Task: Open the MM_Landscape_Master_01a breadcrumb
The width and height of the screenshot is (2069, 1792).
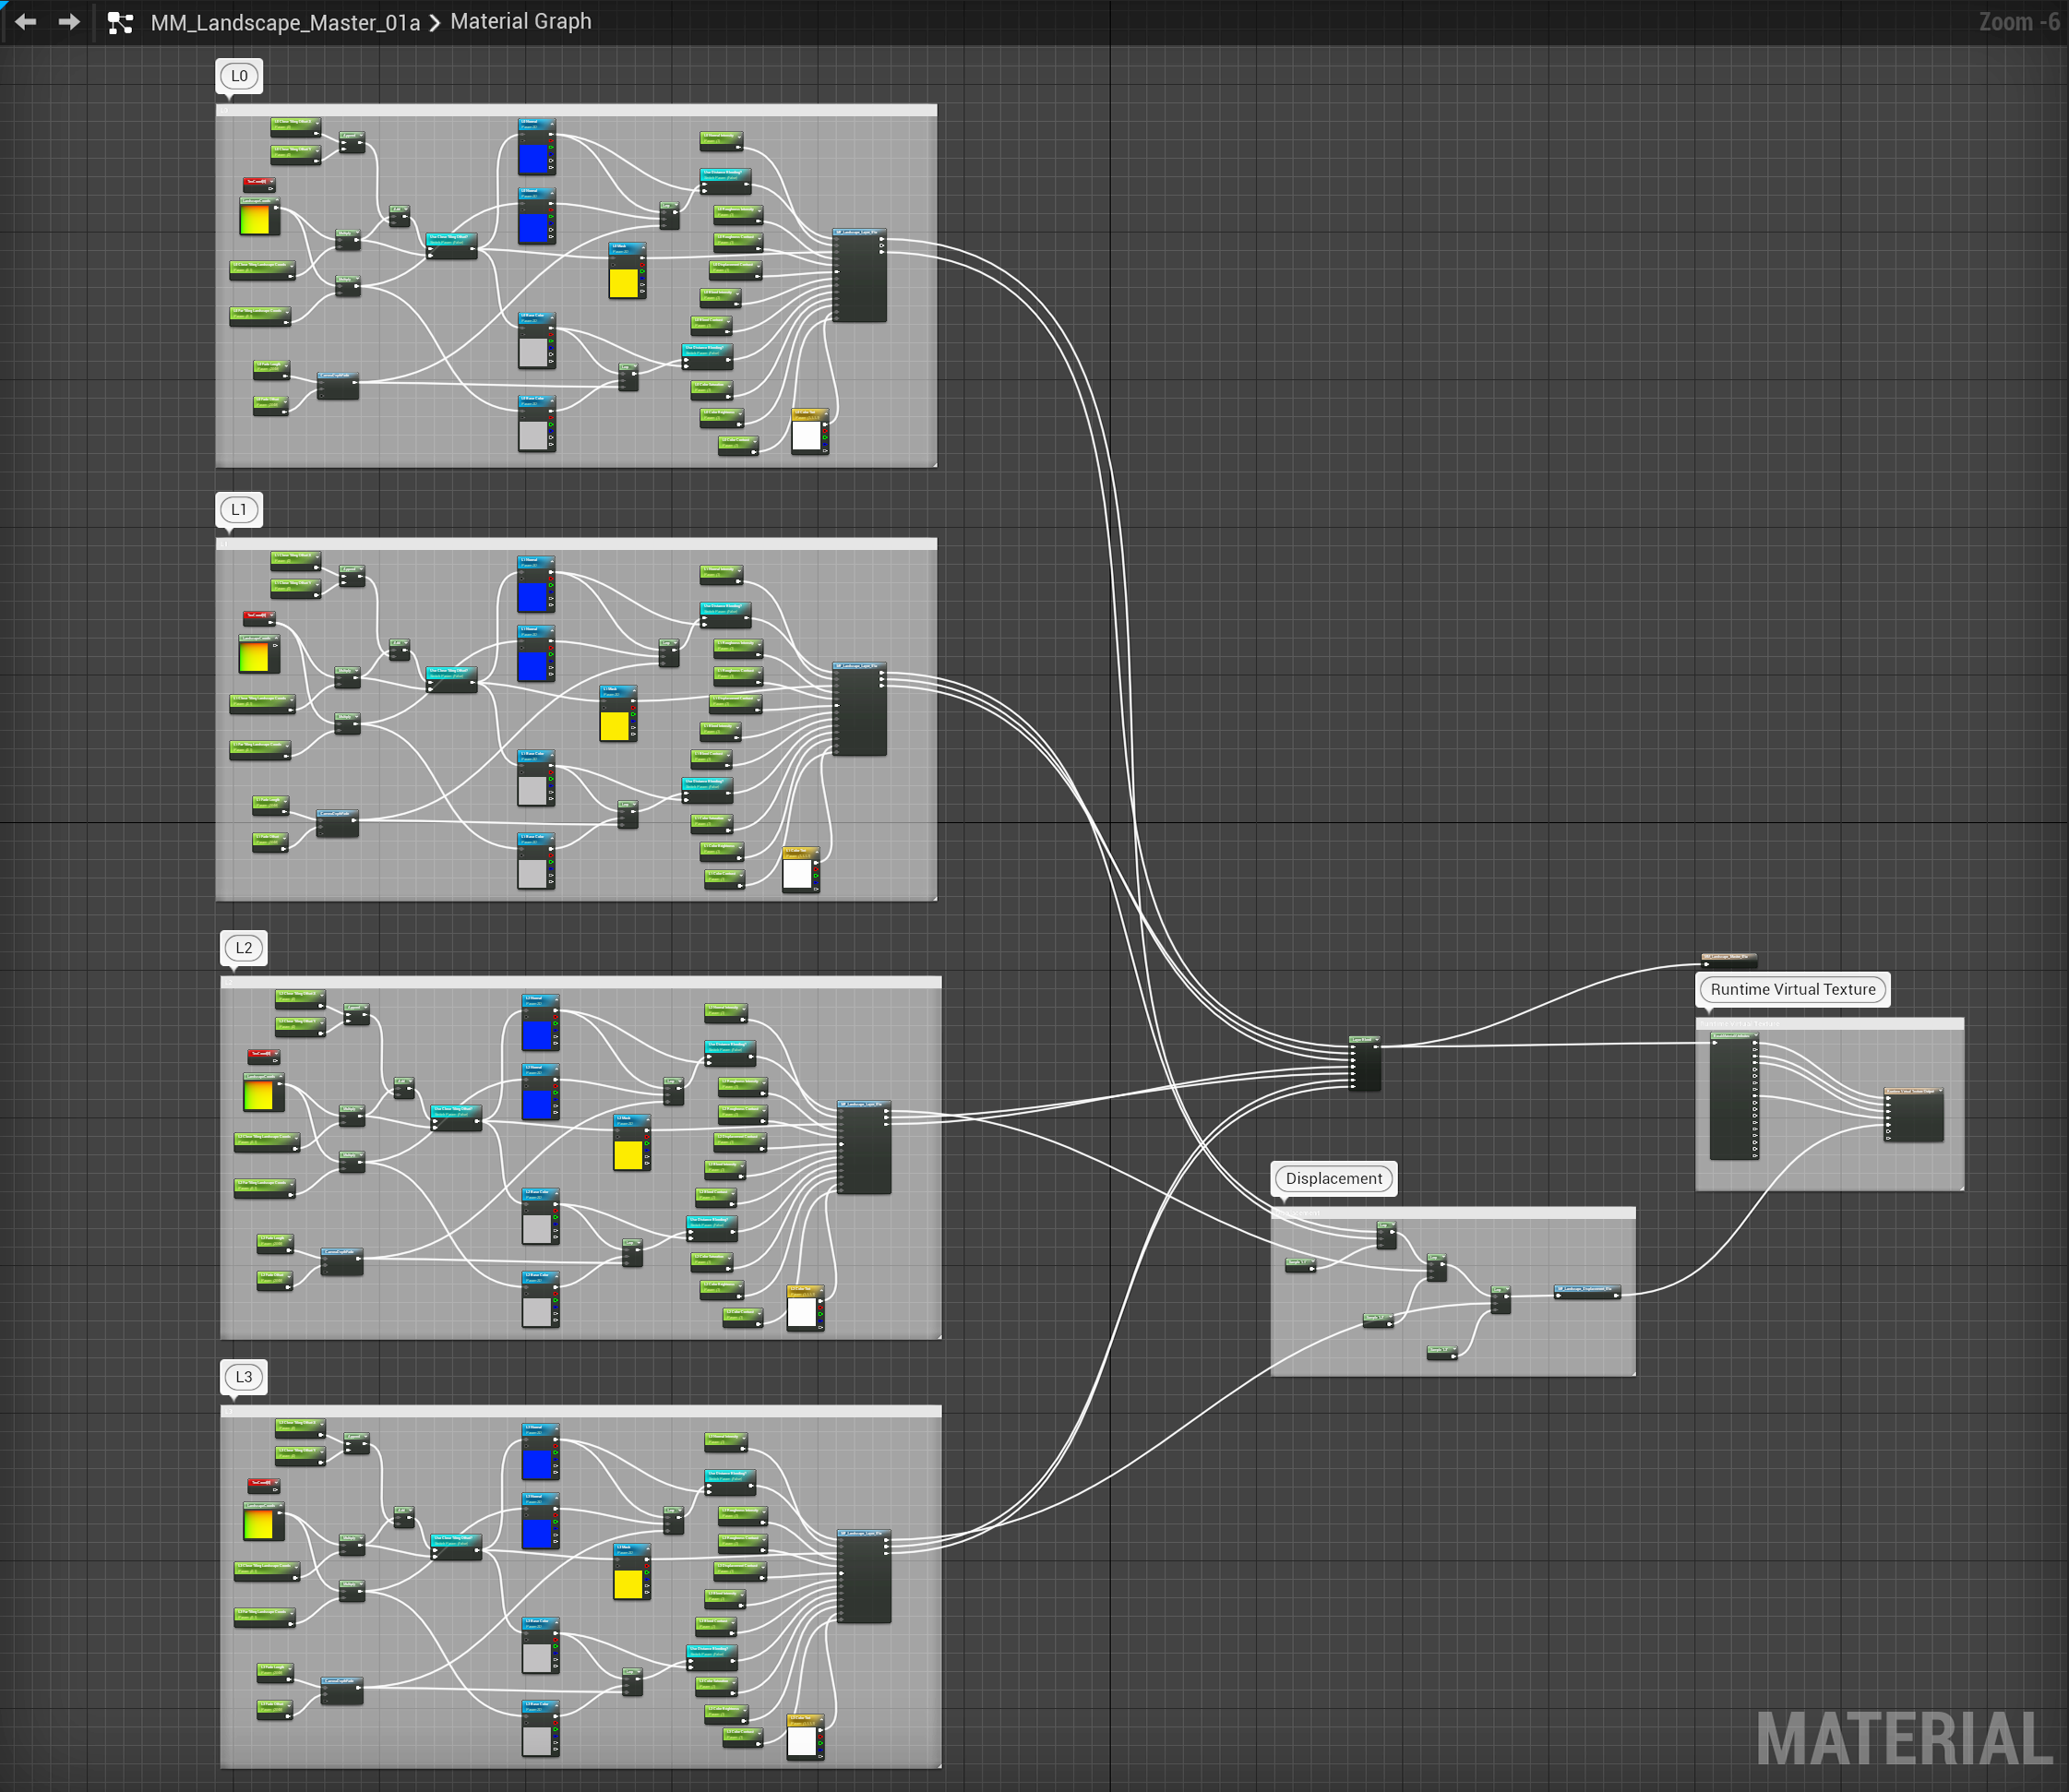Action: click(285, 23)
